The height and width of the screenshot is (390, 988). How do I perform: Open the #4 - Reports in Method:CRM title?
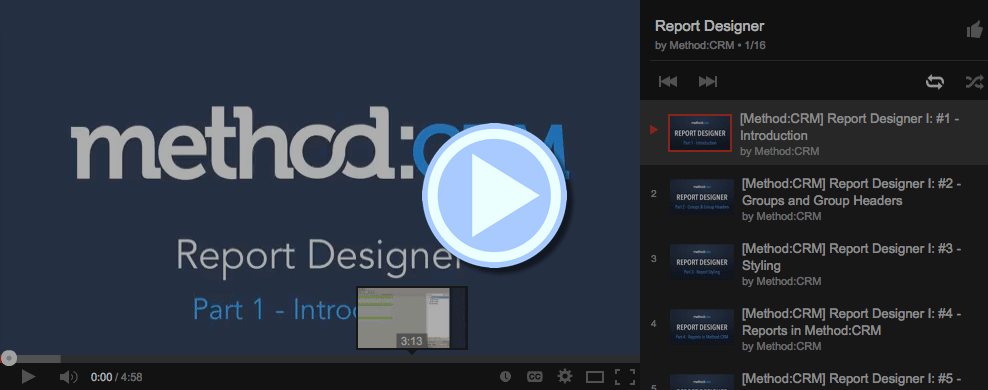pyautogui.click(x=851, y=321)
